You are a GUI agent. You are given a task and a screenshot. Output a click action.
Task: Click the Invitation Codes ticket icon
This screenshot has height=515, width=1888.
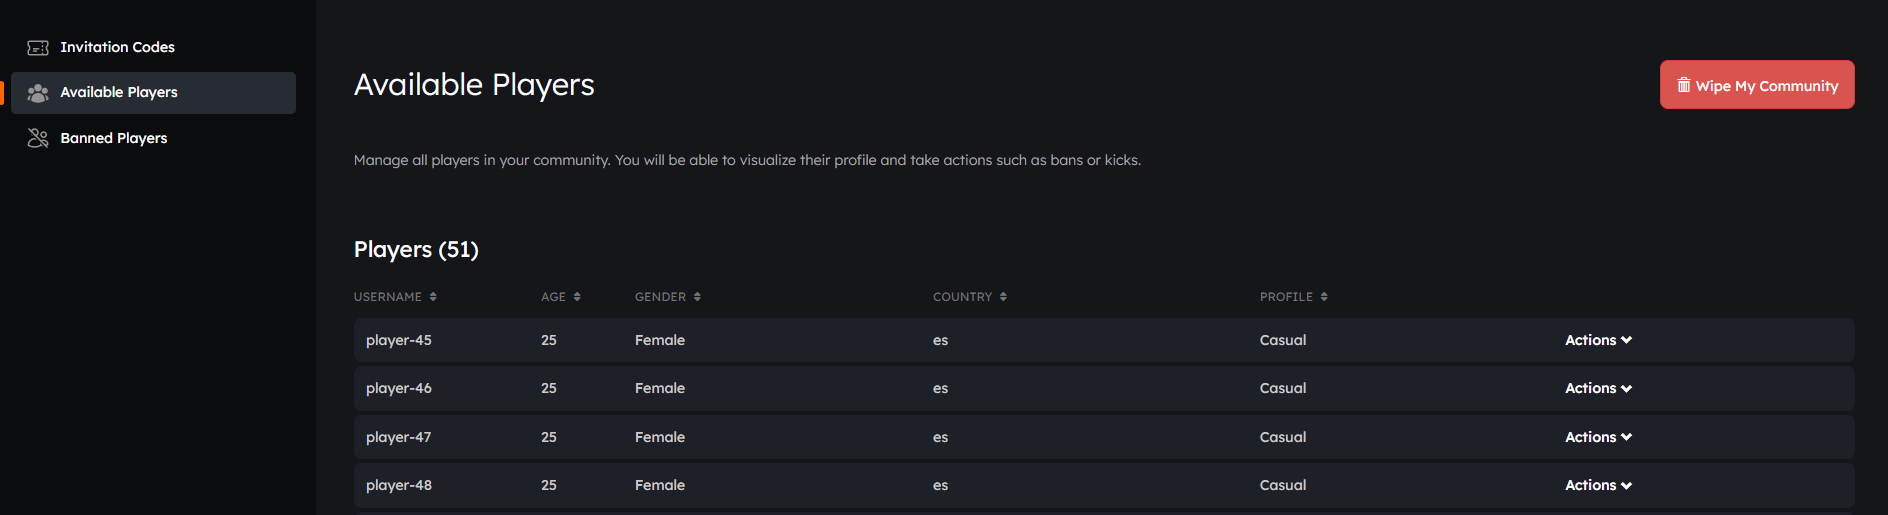[x=38, y=48]
